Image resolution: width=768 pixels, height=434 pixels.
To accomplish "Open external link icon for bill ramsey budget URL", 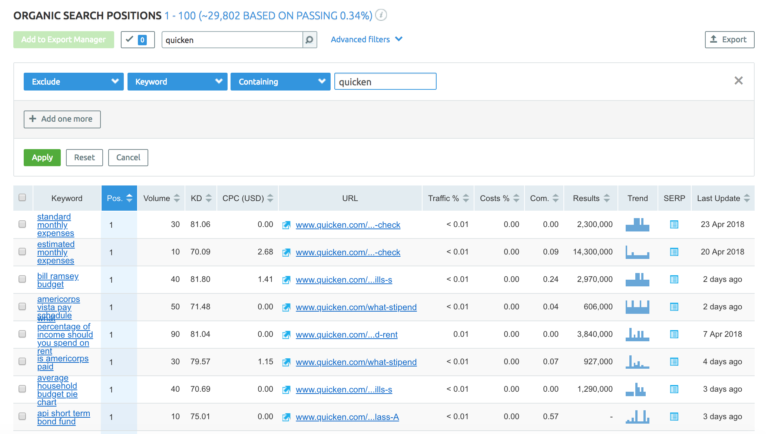I will tap(286, 280).
